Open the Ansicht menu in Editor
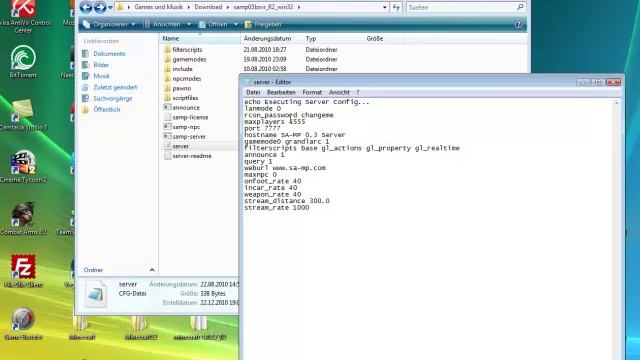Image resolution: width=640 pixels, height=360 pixels. [339, 92]
